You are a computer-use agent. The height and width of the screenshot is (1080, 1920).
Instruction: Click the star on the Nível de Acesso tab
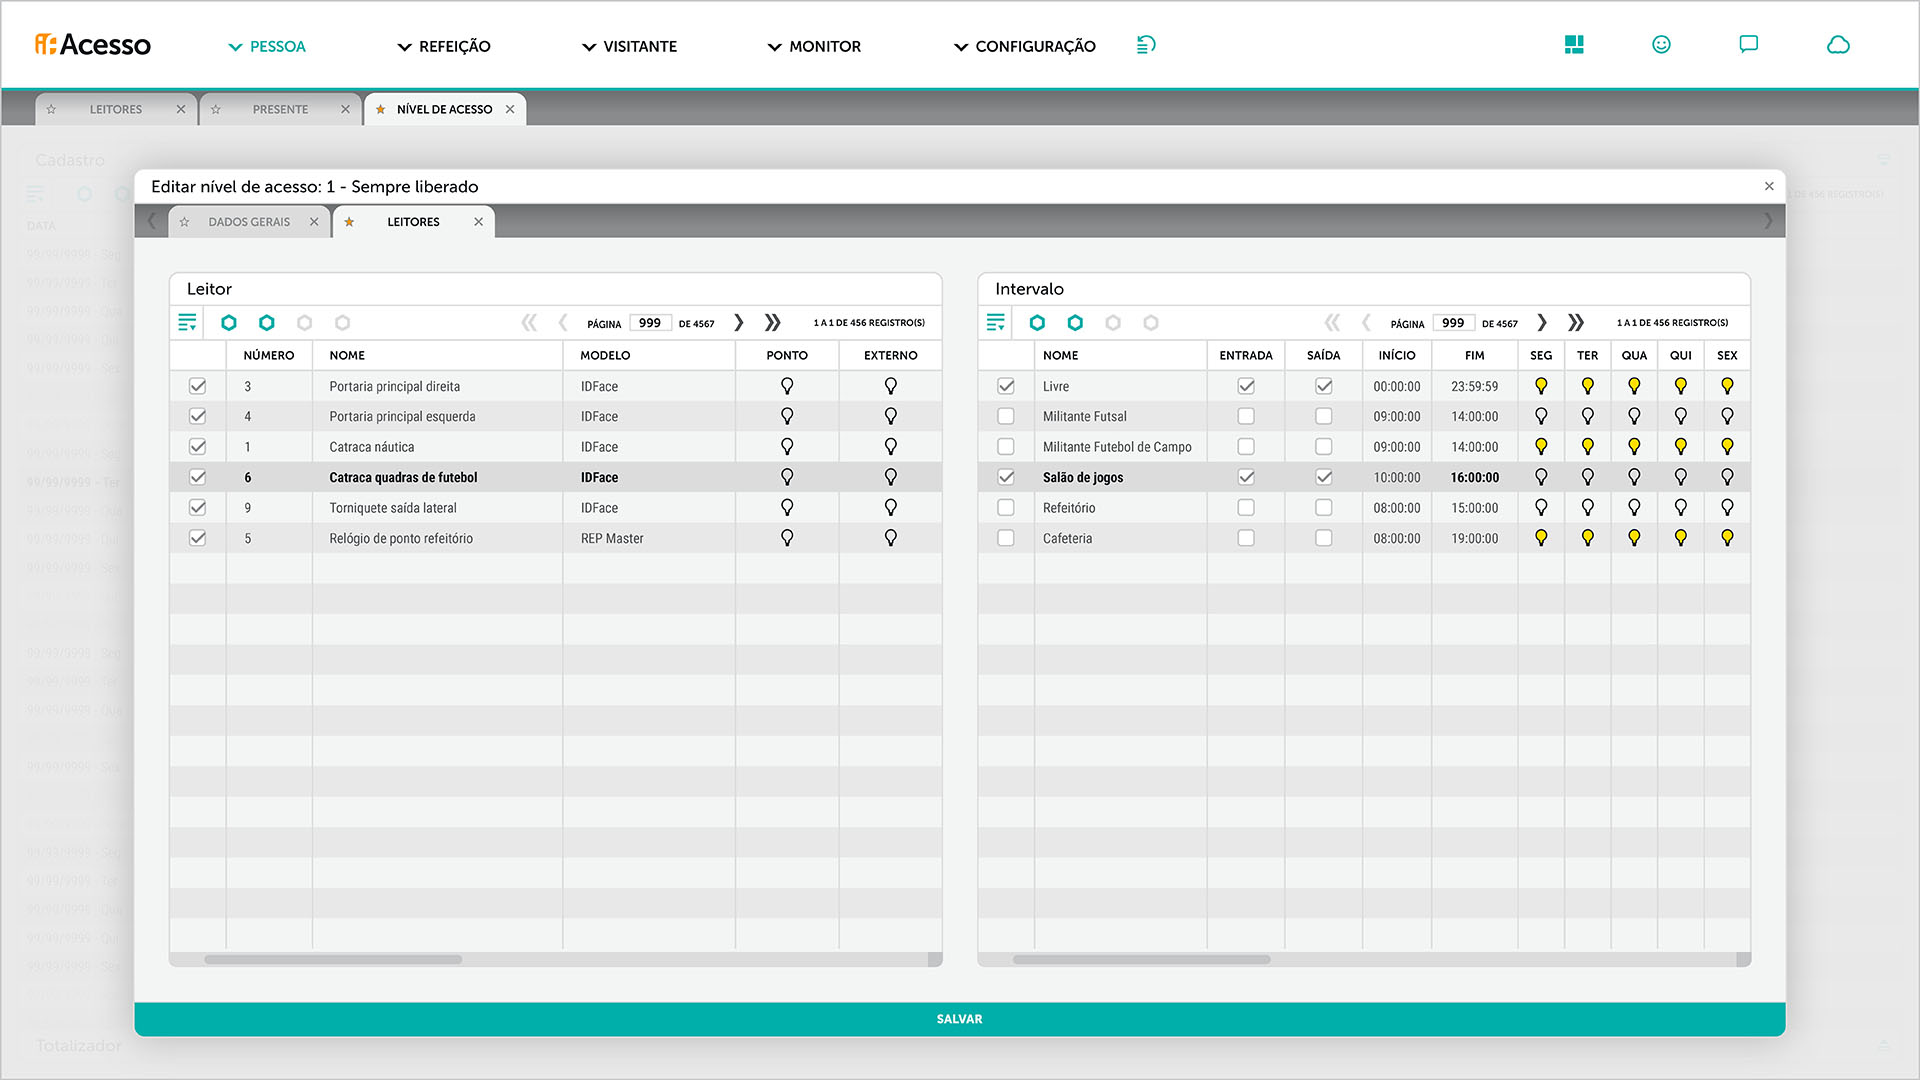coord(380,110)
